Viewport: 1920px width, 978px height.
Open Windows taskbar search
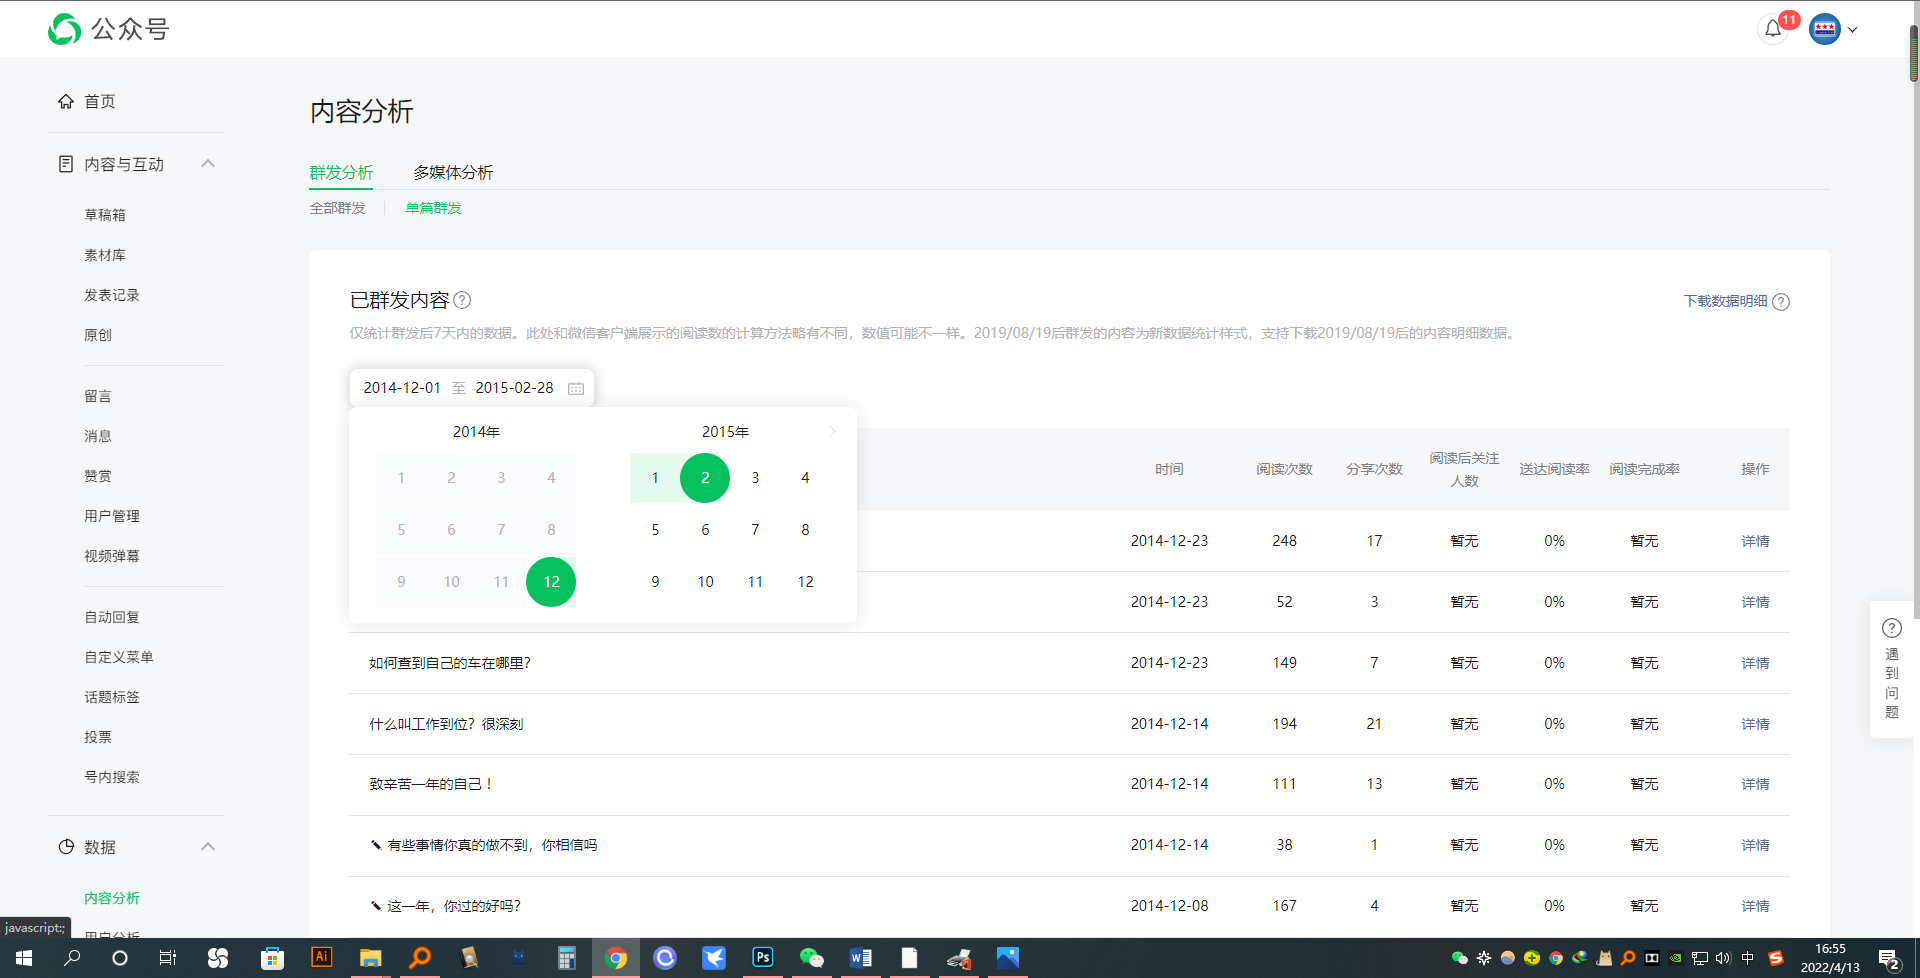72,958
